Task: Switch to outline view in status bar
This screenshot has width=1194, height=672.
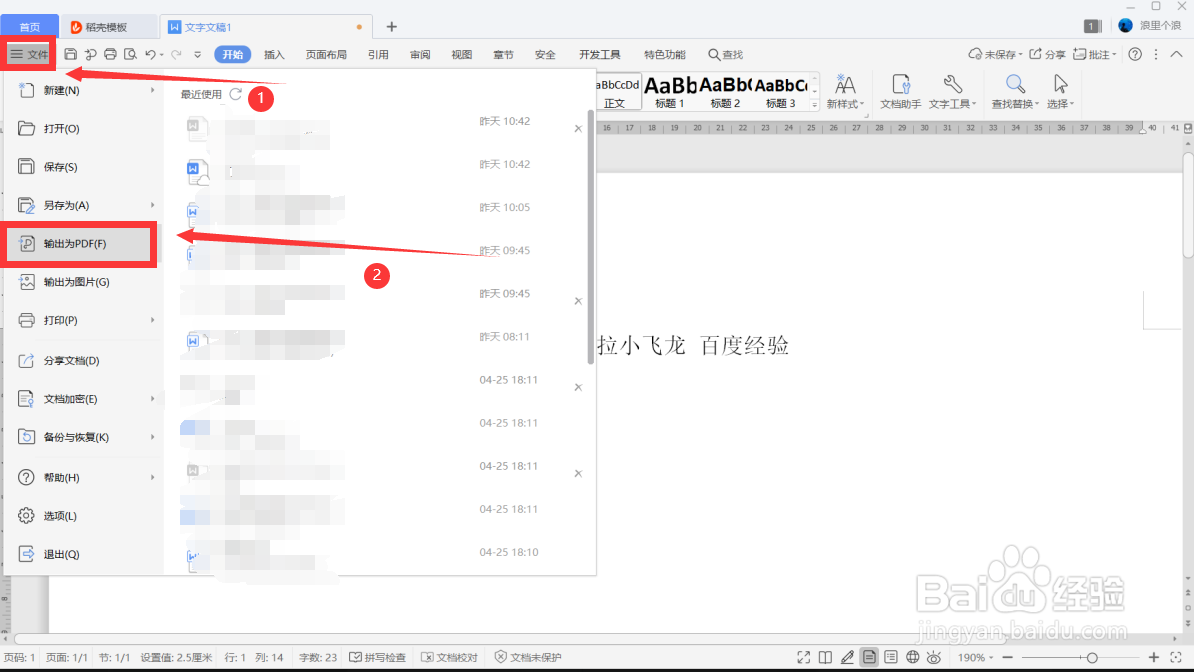Action: click(x=891, y=657)
